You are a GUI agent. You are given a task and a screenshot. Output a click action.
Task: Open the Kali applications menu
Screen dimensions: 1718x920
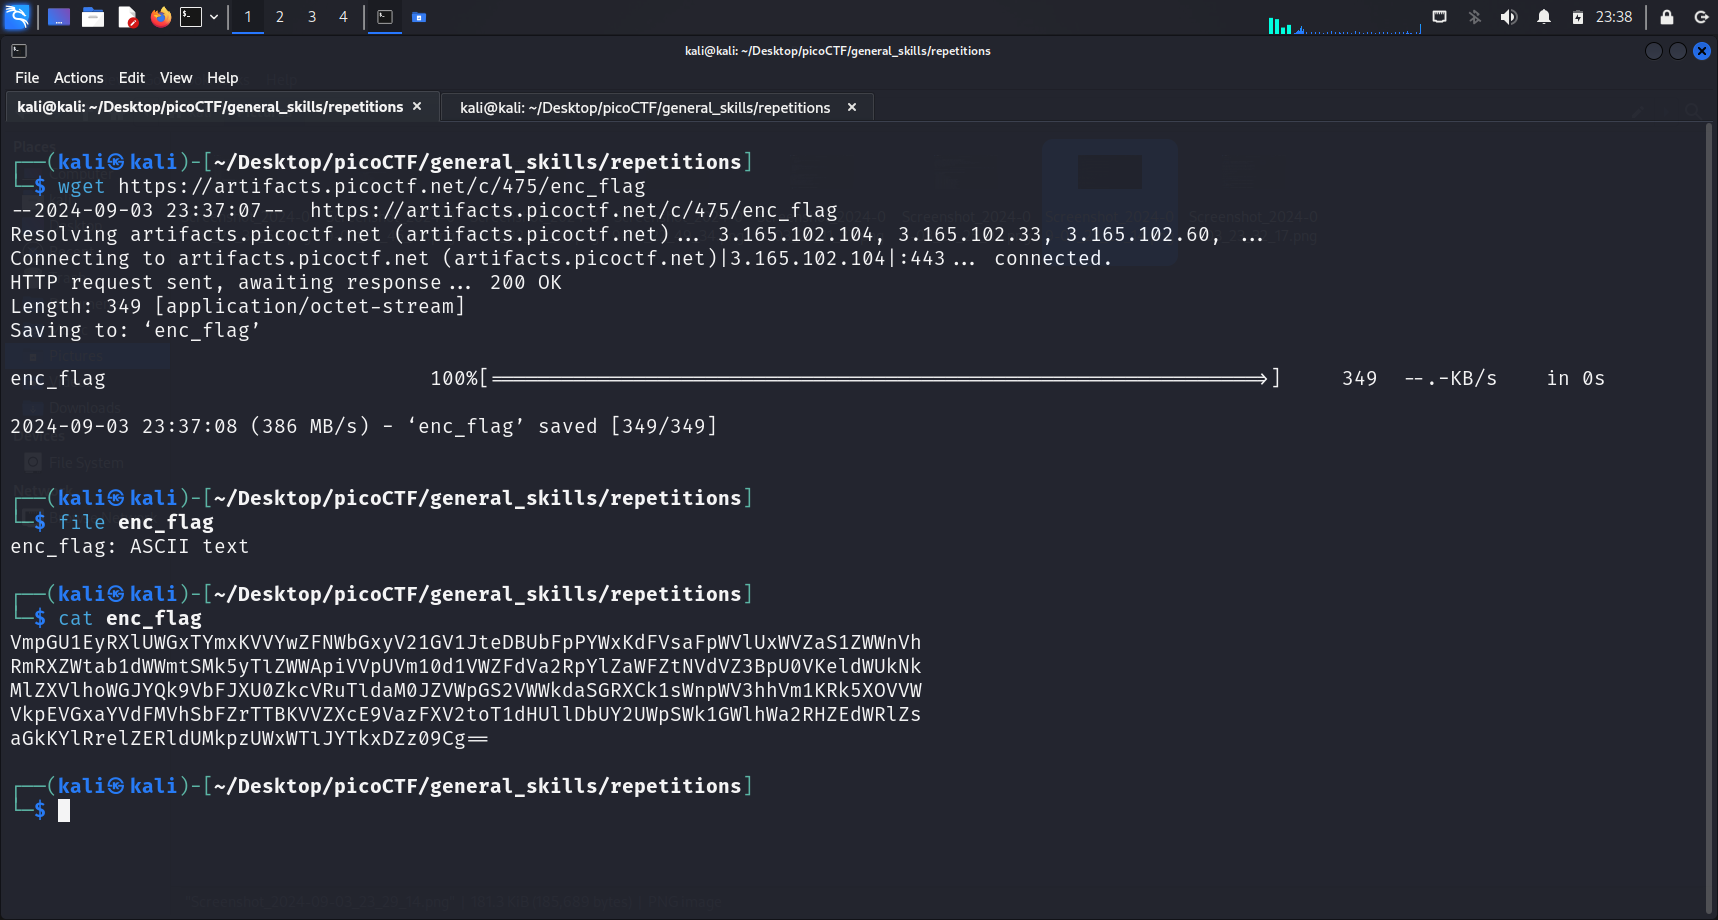(18, 17)
